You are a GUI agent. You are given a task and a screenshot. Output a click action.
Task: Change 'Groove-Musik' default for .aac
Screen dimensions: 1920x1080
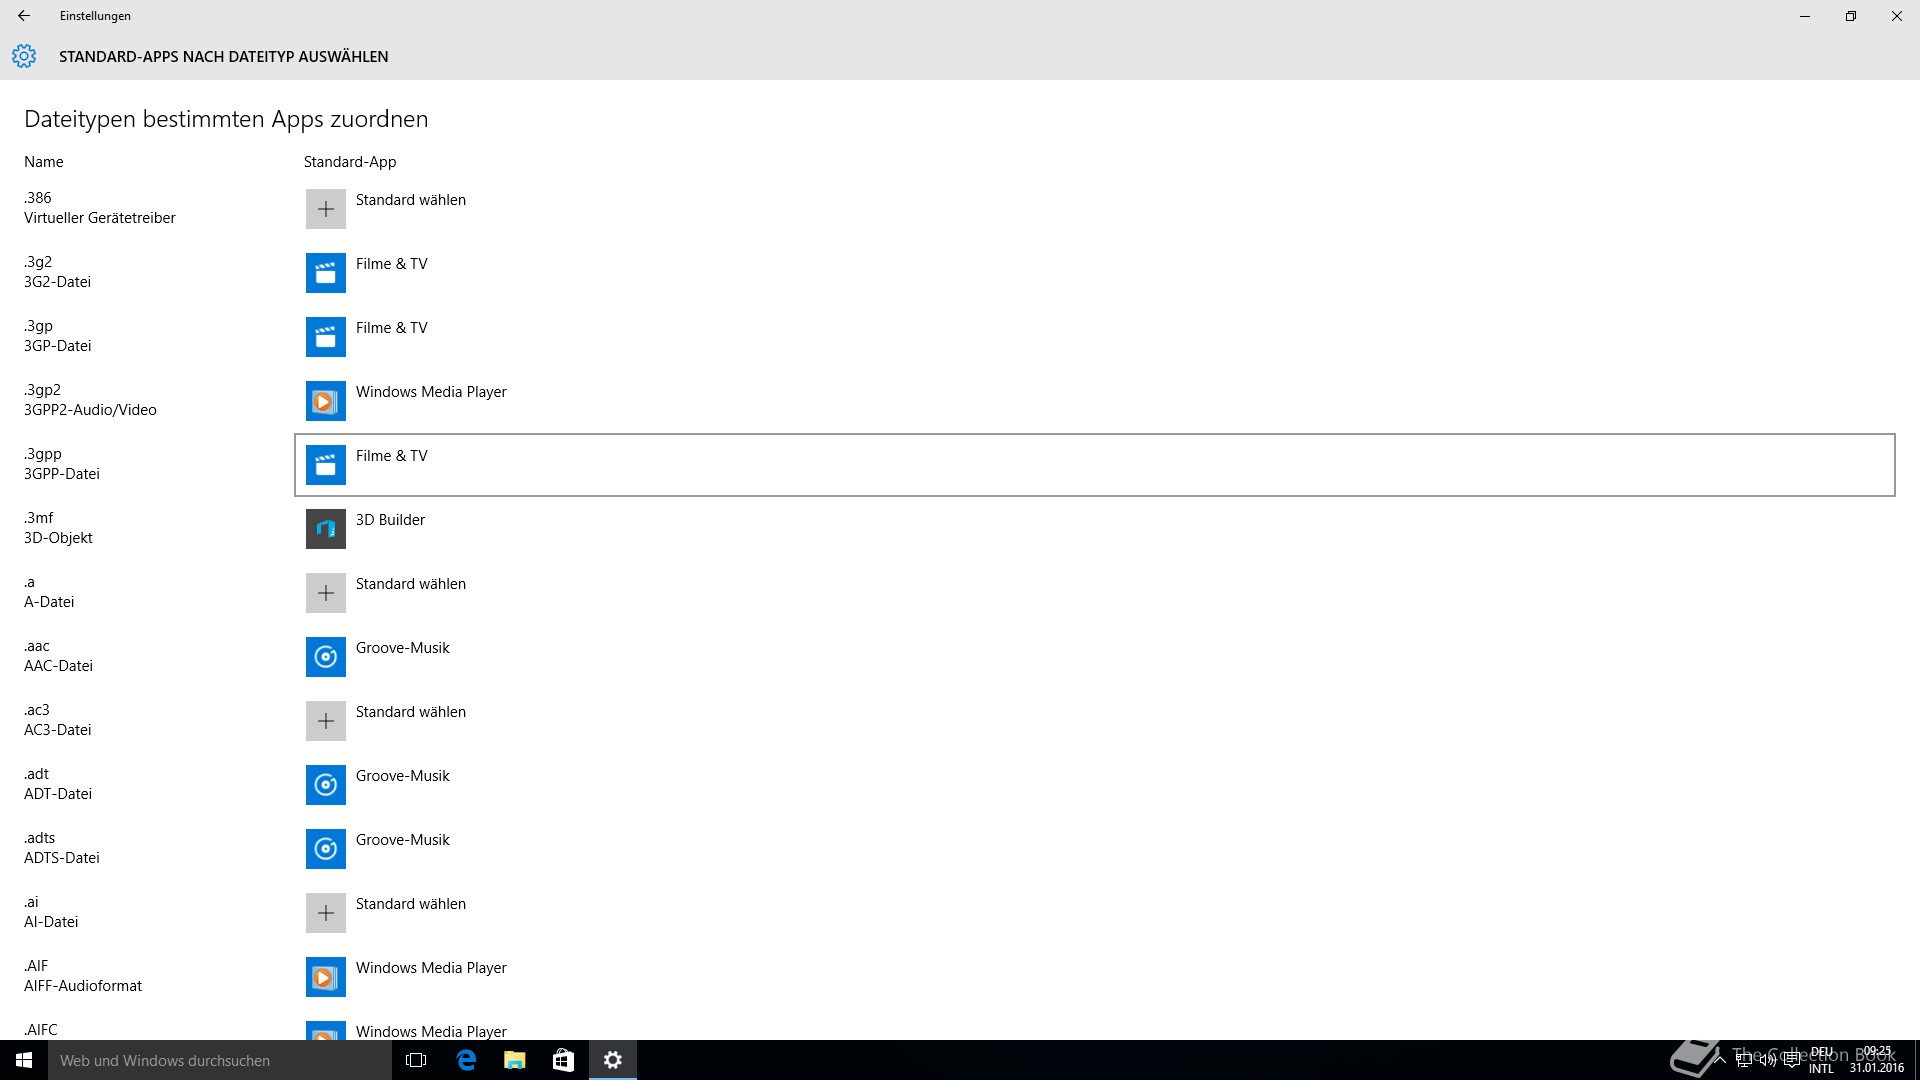(403, 648)
